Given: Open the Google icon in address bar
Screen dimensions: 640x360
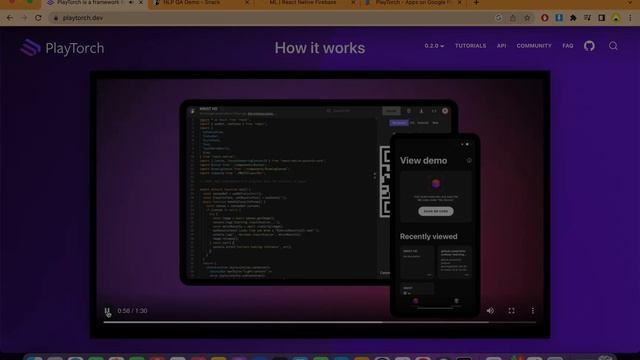Looking at the screenshot, I should pyautogui.click(x=498, y=18).
